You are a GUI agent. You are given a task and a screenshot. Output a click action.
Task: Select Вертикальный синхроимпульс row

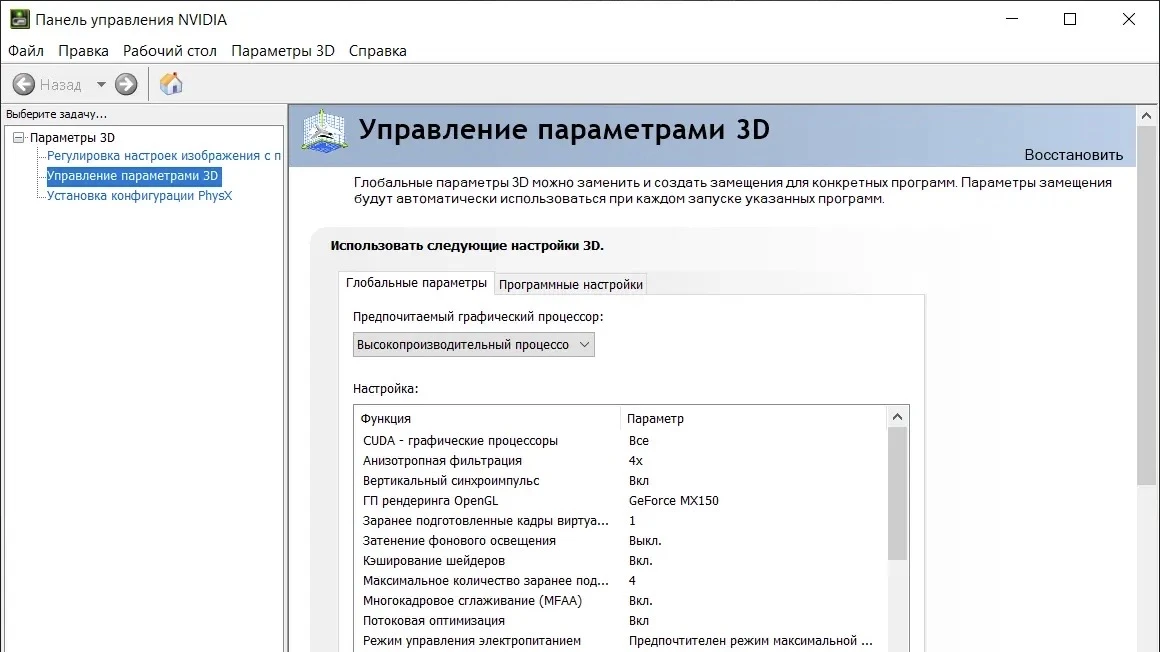pyautogui.click(x=620, y=480)
